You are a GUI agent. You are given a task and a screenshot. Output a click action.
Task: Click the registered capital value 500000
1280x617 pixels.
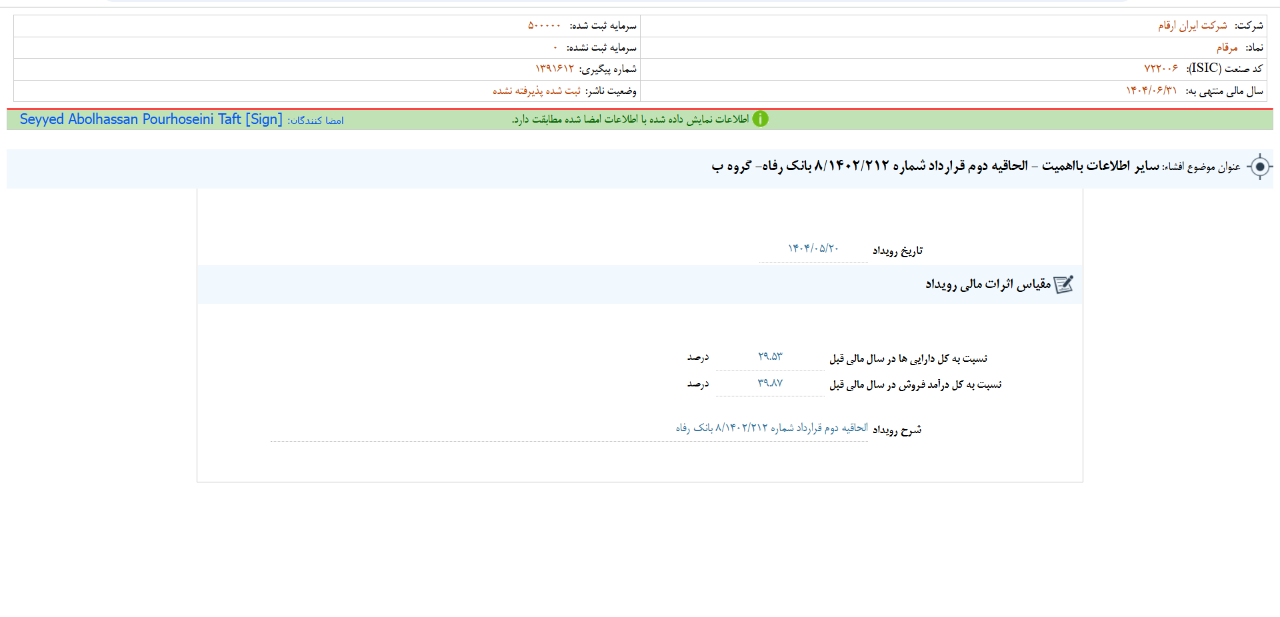(544, 26)
